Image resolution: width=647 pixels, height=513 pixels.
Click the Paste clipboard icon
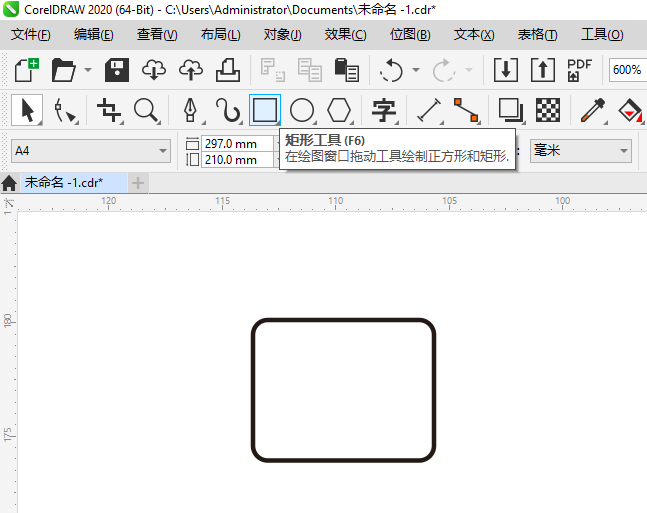[x=346, y=70]
